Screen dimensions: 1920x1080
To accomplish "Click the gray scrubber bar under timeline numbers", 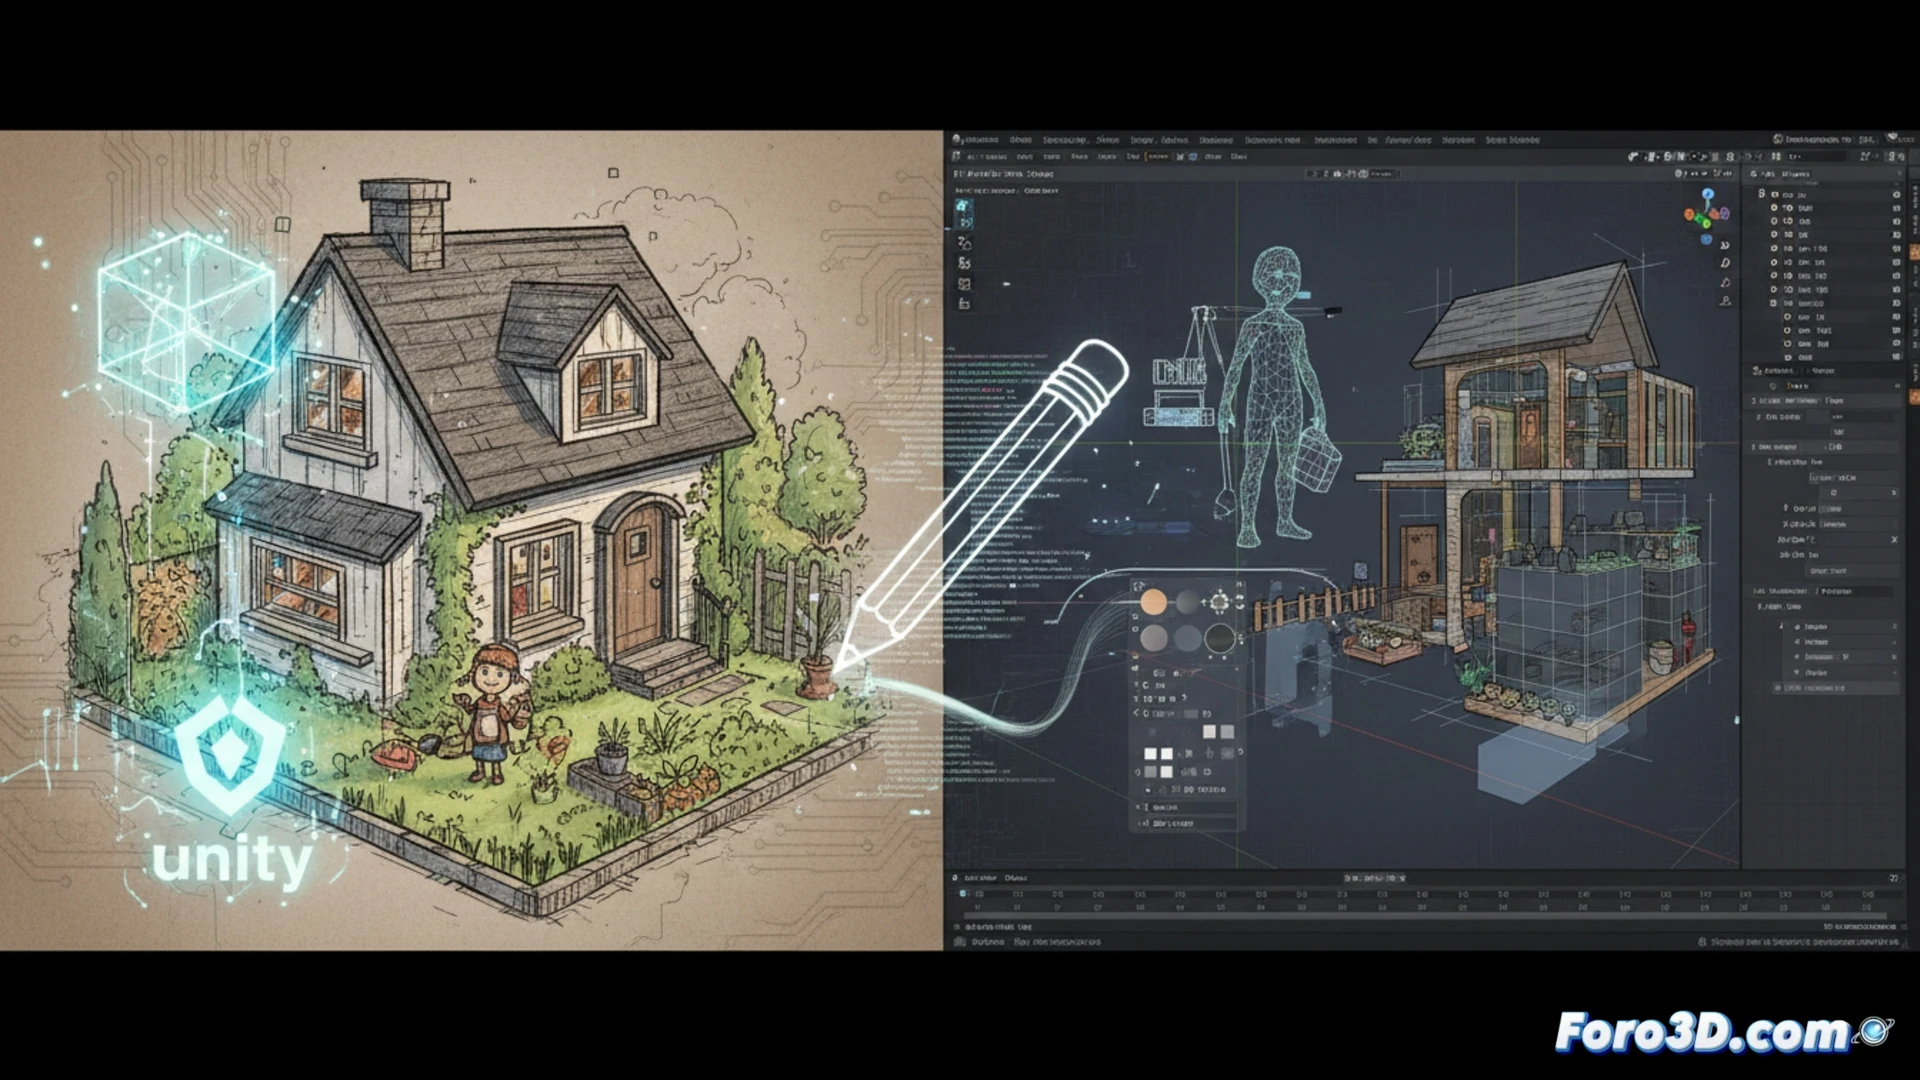I will click(x=1425, y=915).
